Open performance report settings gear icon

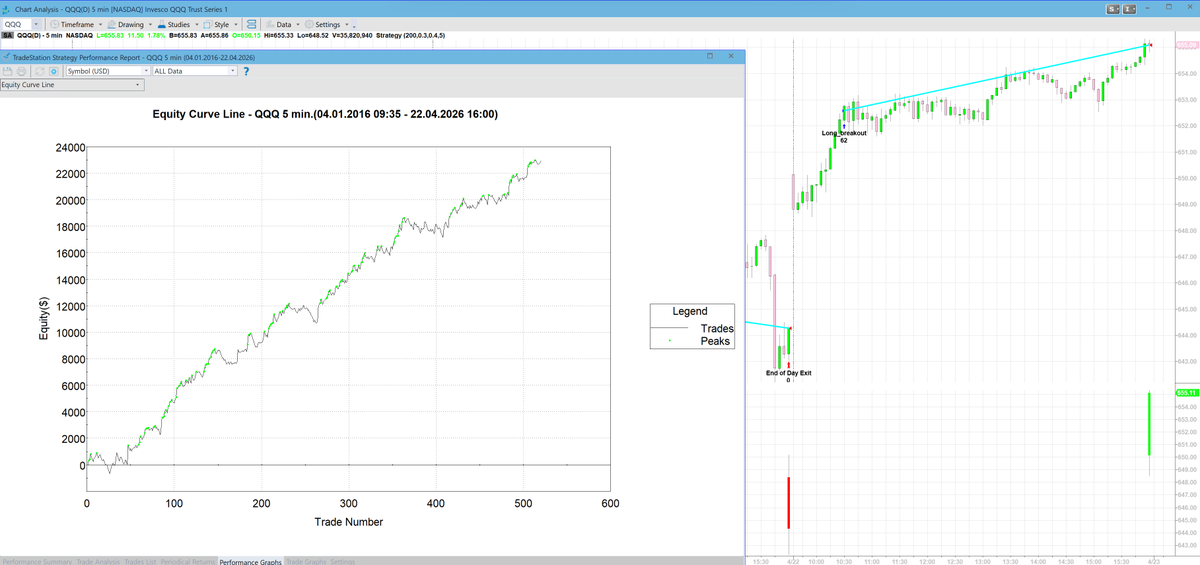pos(55,71)
